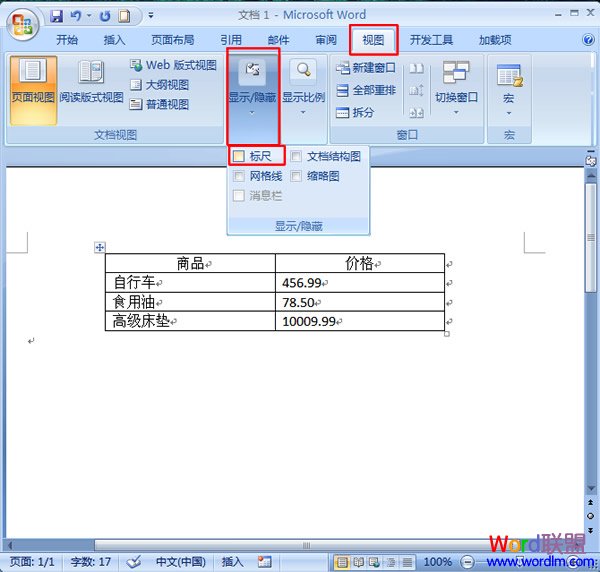Open 加载项 Add-ins tab
600x572 pixels.
coord(495,40)
